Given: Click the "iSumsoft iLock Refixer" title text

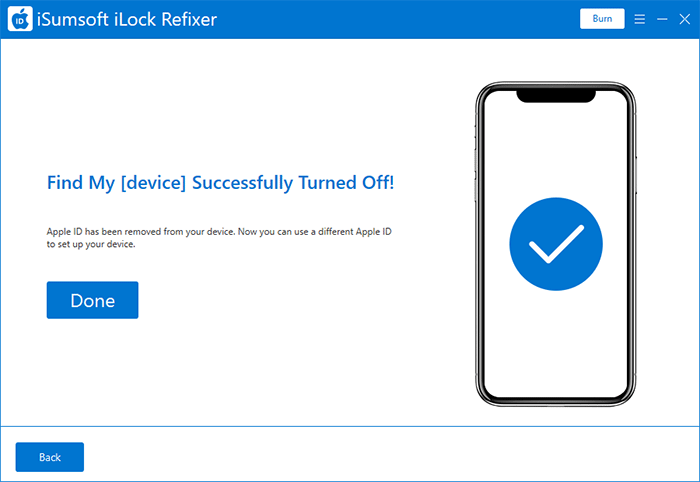Looking at the screenshot, I should (x=127, y=19).
